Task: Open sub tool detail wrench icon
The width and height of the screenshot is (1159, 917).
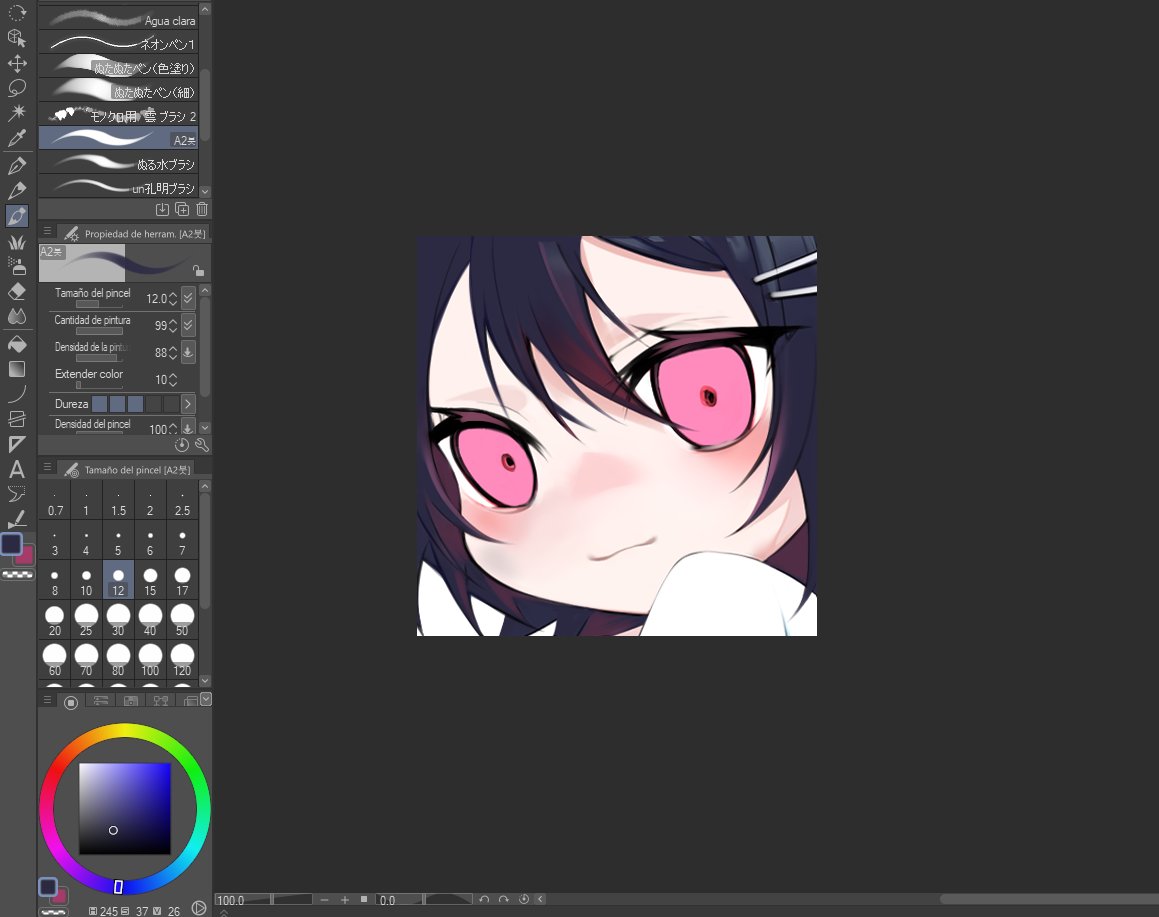Action: [x=201, y=445]
